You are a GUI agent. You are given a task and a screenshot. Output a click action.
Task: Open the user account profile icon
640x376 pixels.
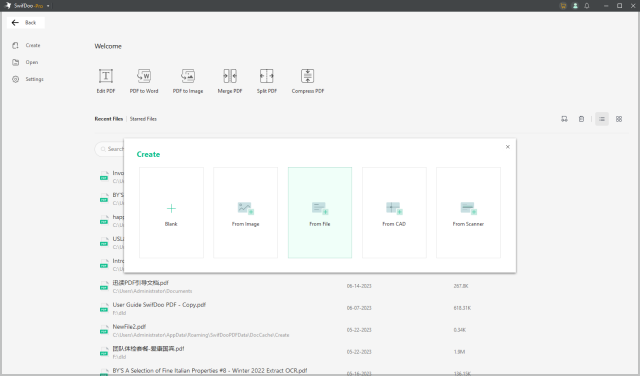tap(575, 6)
